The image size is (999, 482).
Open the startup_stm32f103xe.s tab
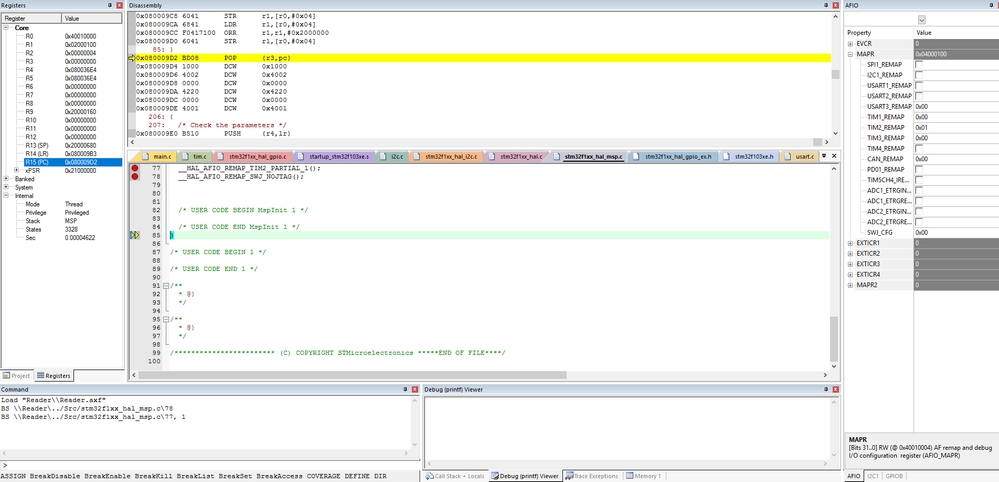click(x=334, y=156)
